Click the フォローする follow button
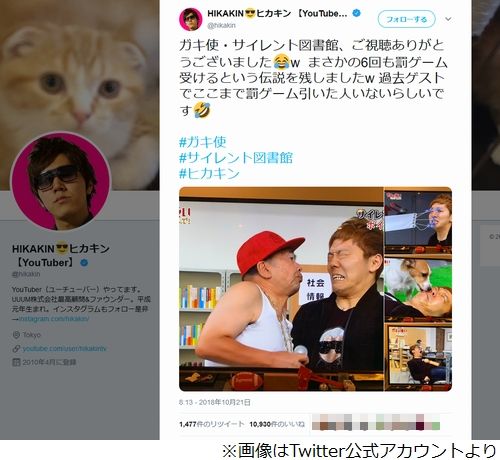The width and height of the screenshot is (500, 460). 406,19
